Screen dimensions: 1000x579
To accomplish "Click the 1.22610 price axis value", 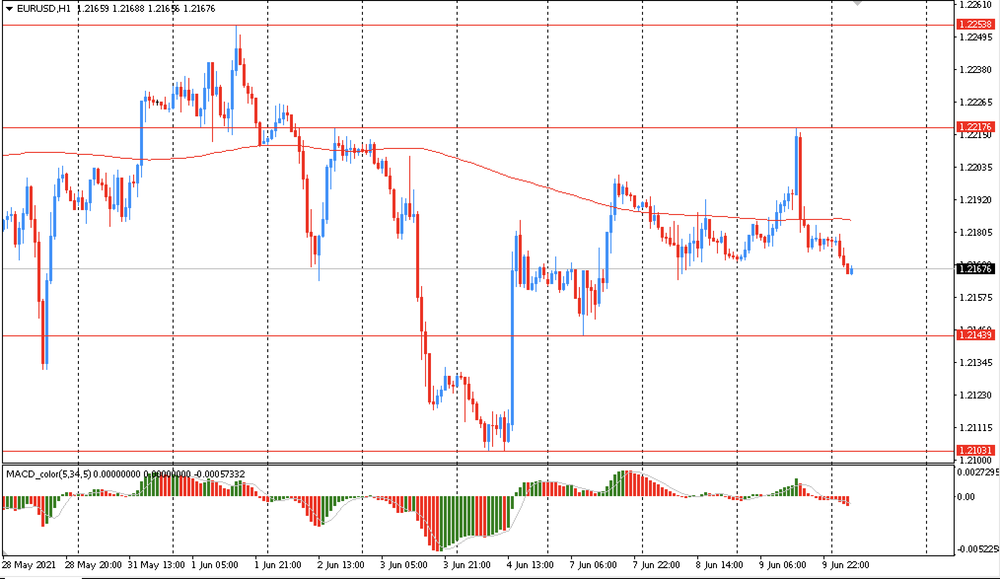I will (x=976, y=5).
